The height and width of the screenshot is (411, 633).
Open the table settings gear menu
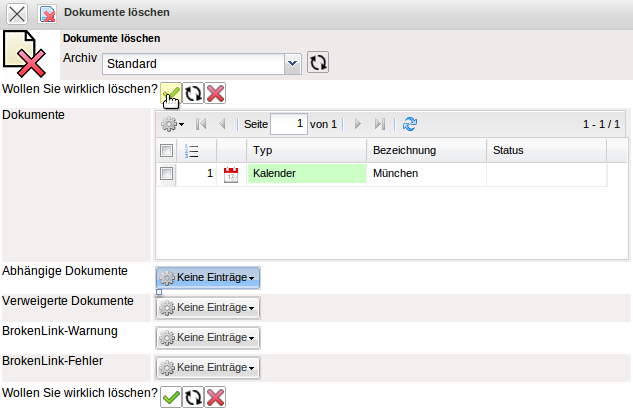click(x=172, y=124)
